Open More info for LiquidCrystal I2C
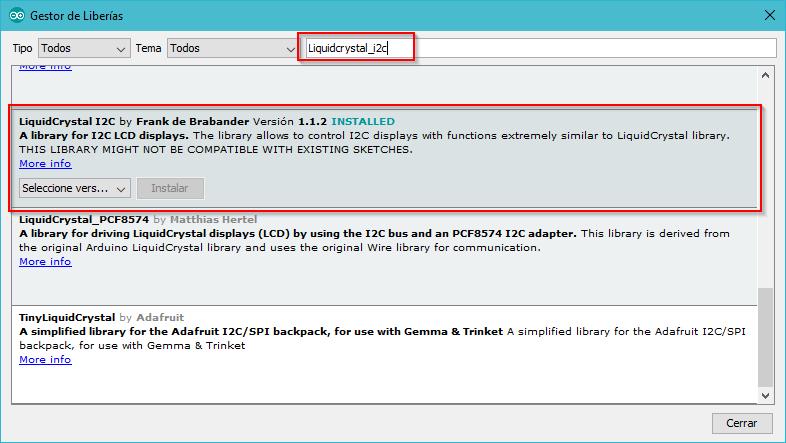 [45, 163]
